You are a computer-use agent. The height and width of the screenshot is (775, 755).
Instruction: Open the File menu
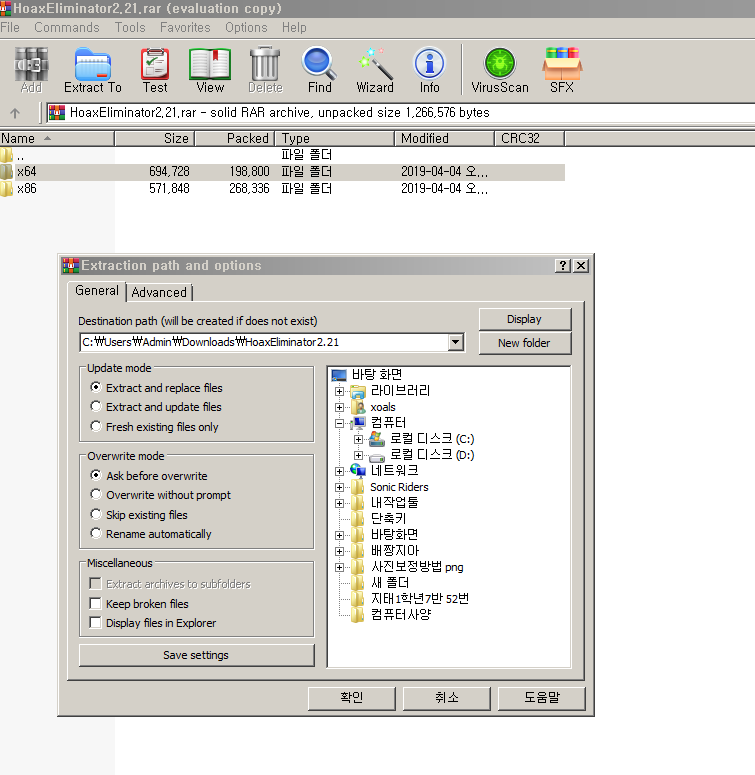click(10, 28)
